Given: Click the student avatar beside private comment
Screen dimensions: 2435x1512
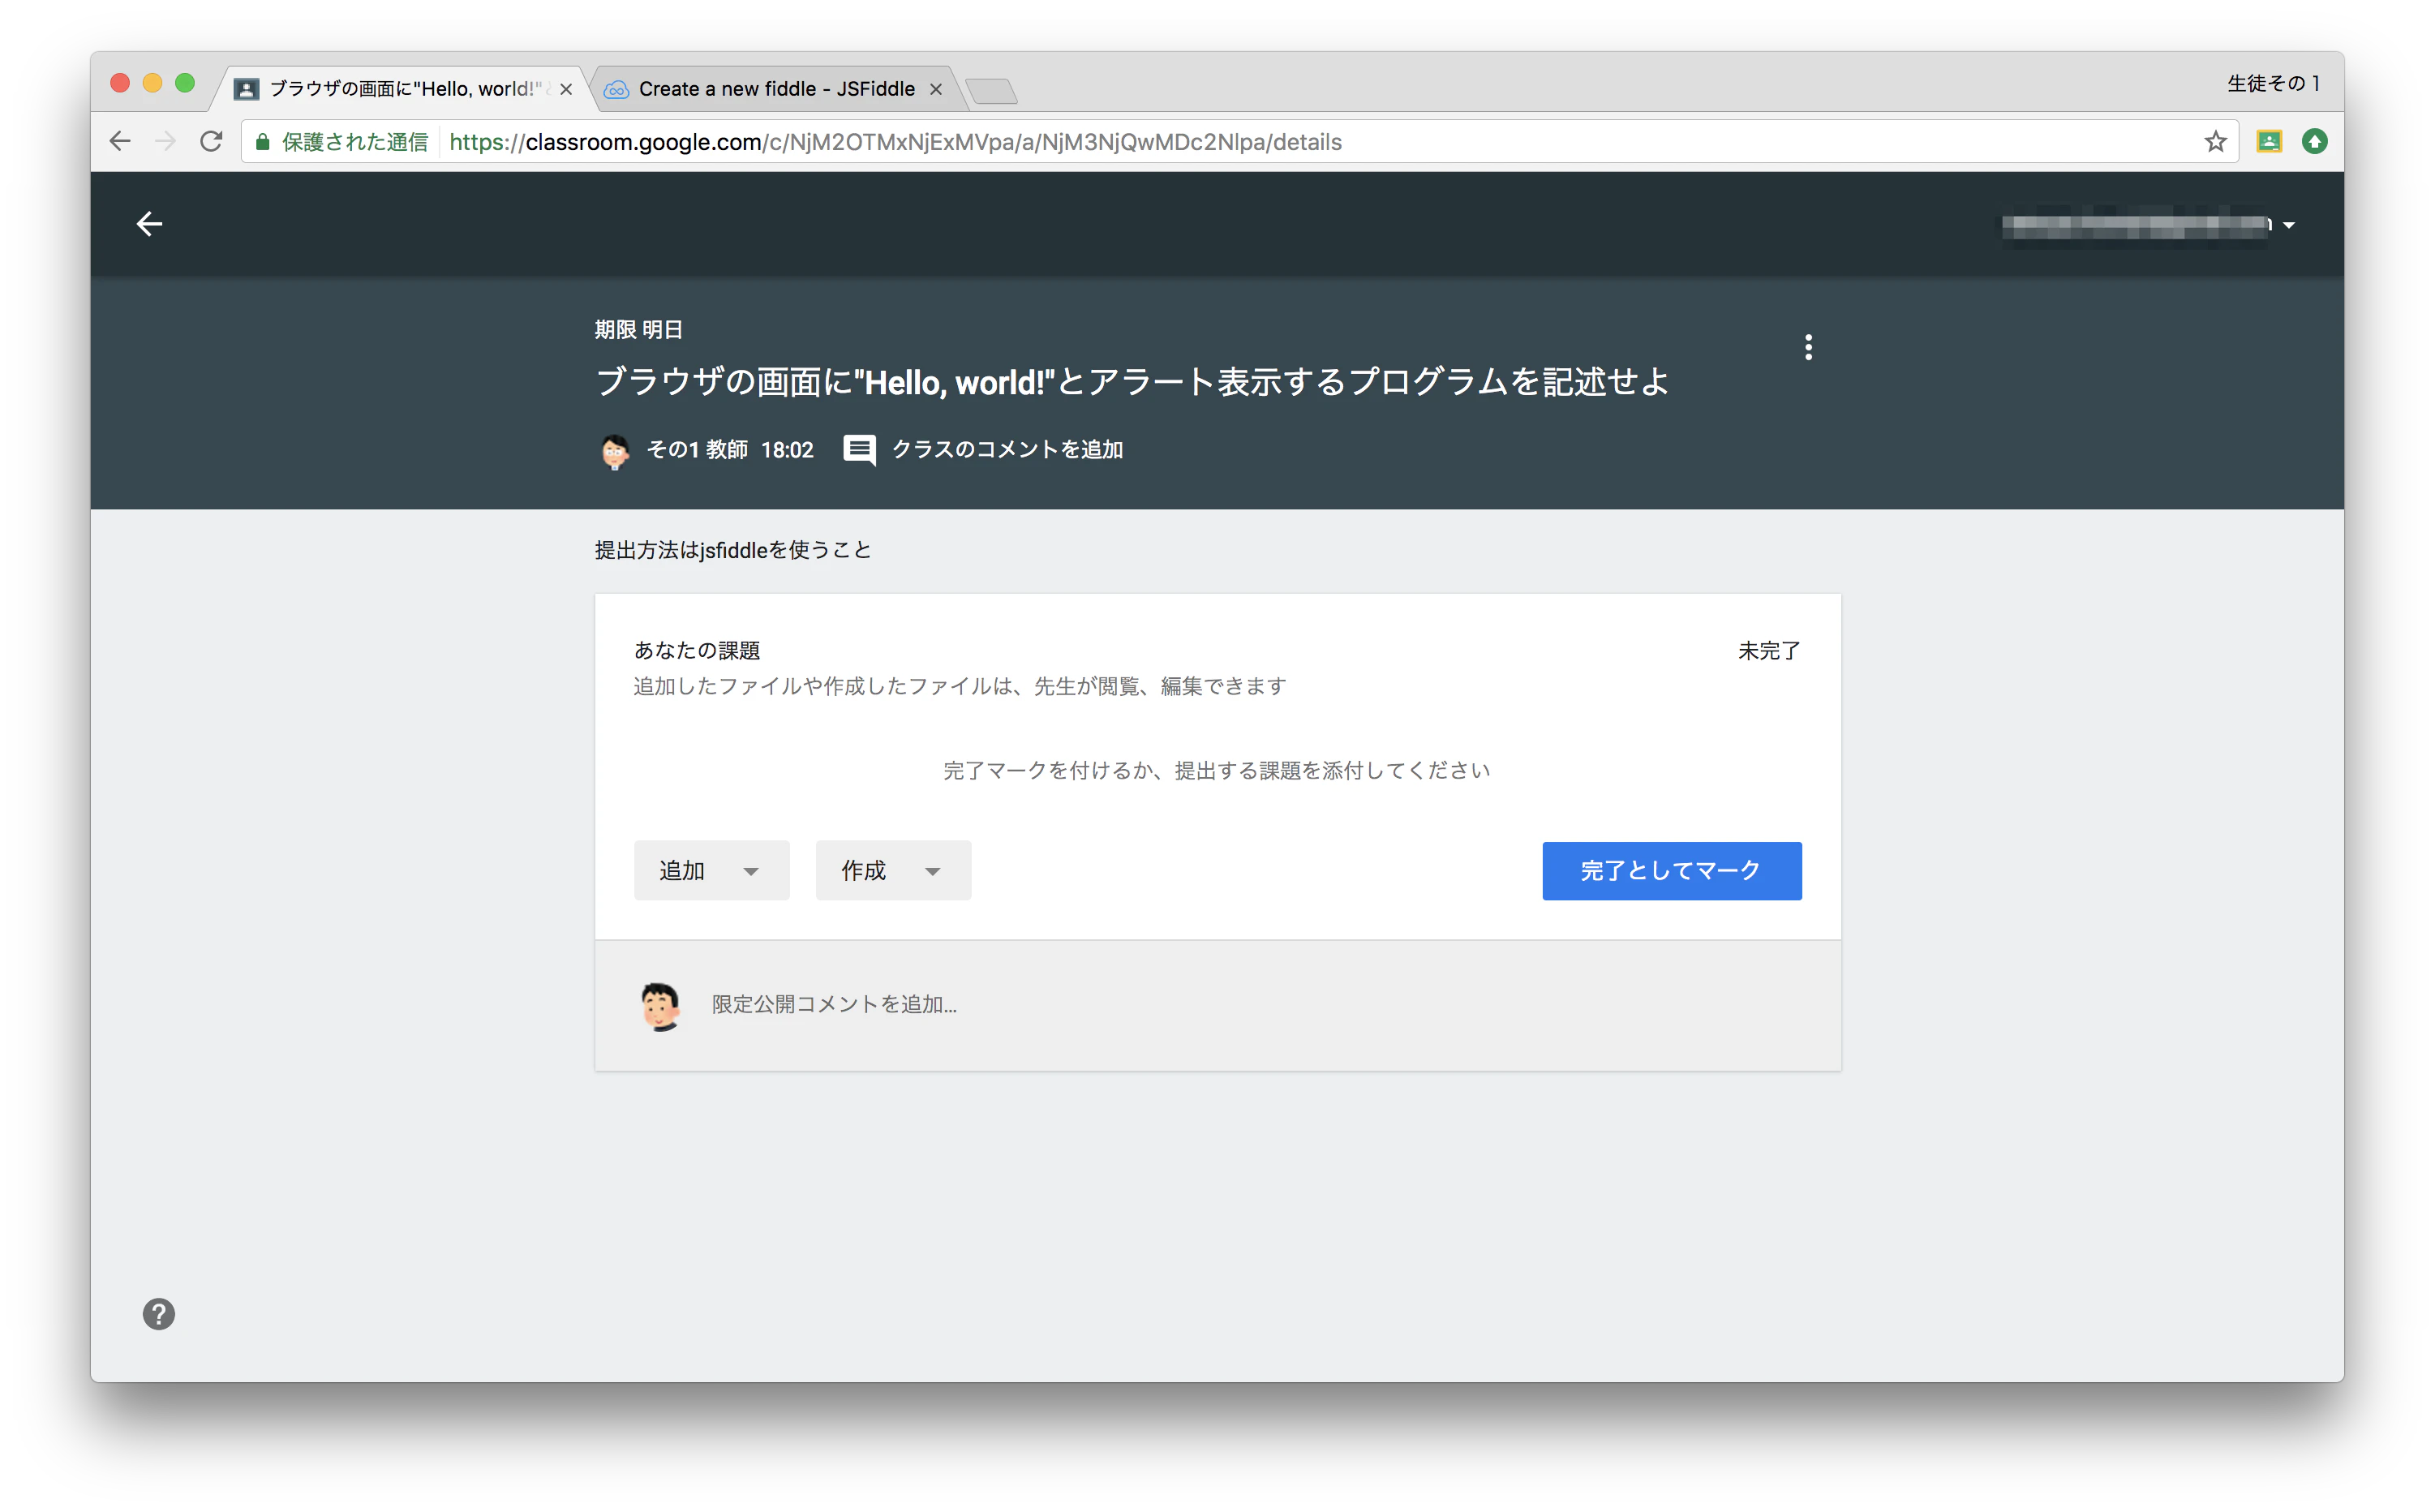Looking at the screenshot, I should (x=660, y=1005).
